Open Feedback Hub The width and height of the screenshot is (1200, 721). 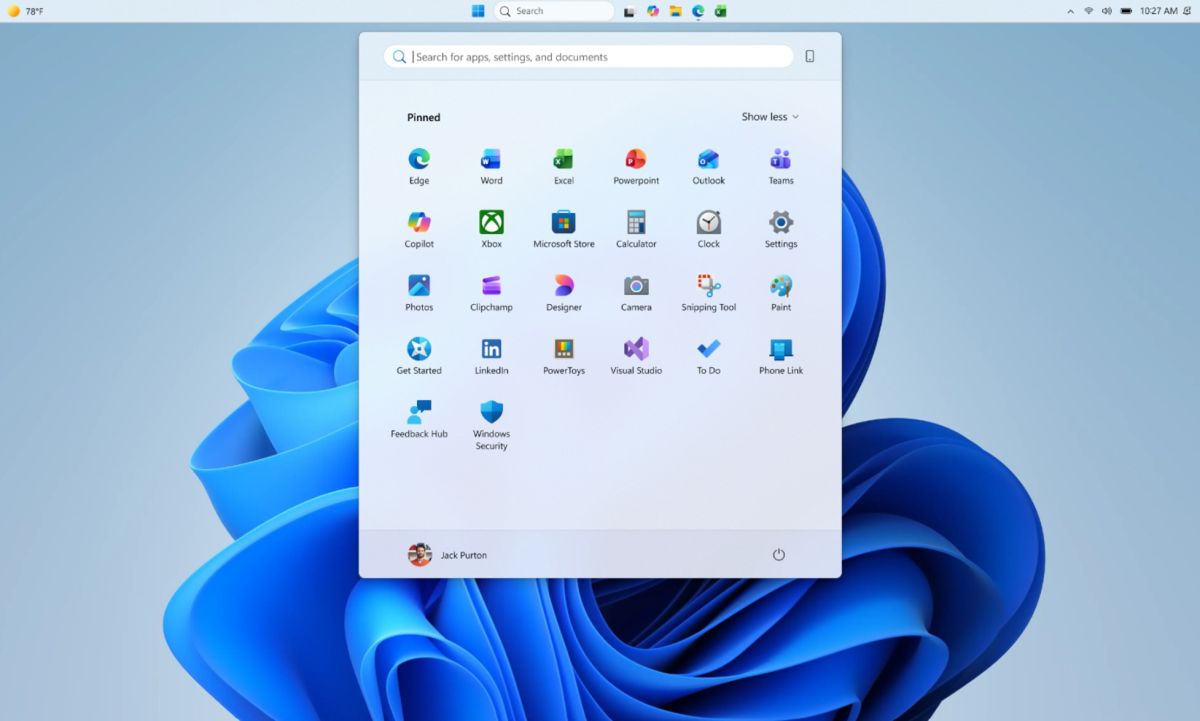419,419
